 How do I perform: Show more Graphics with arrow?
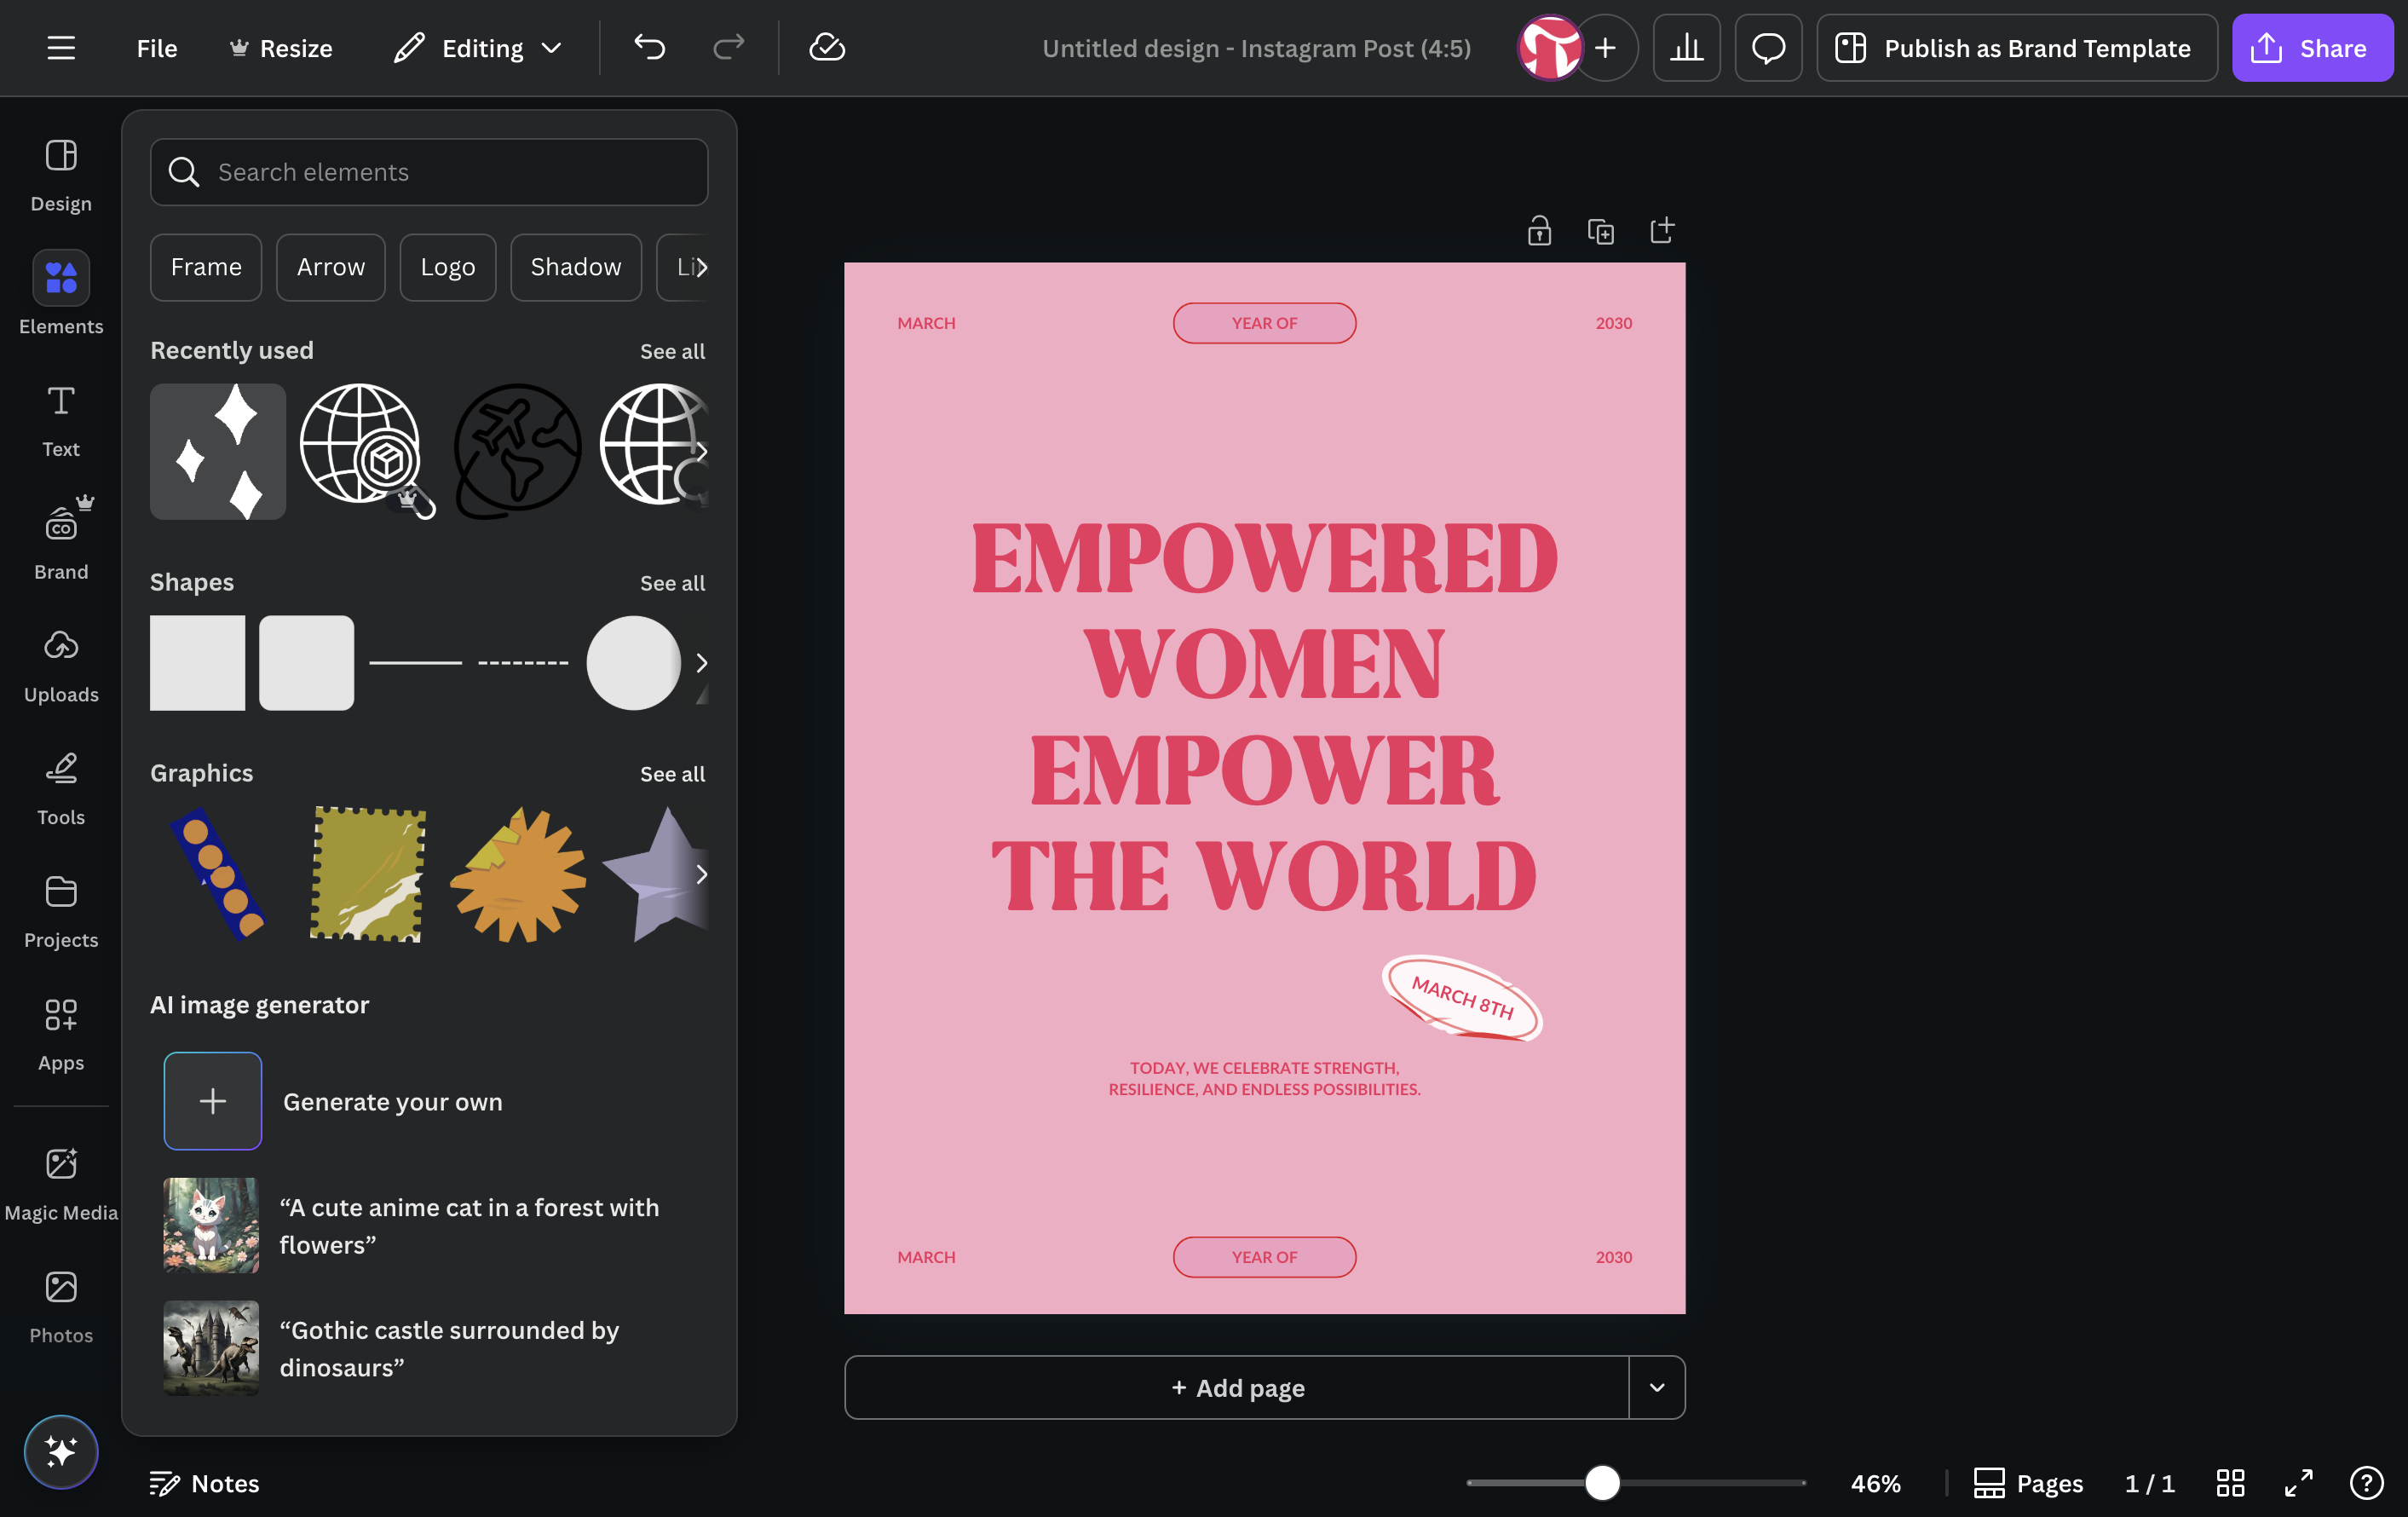(701, 874)
